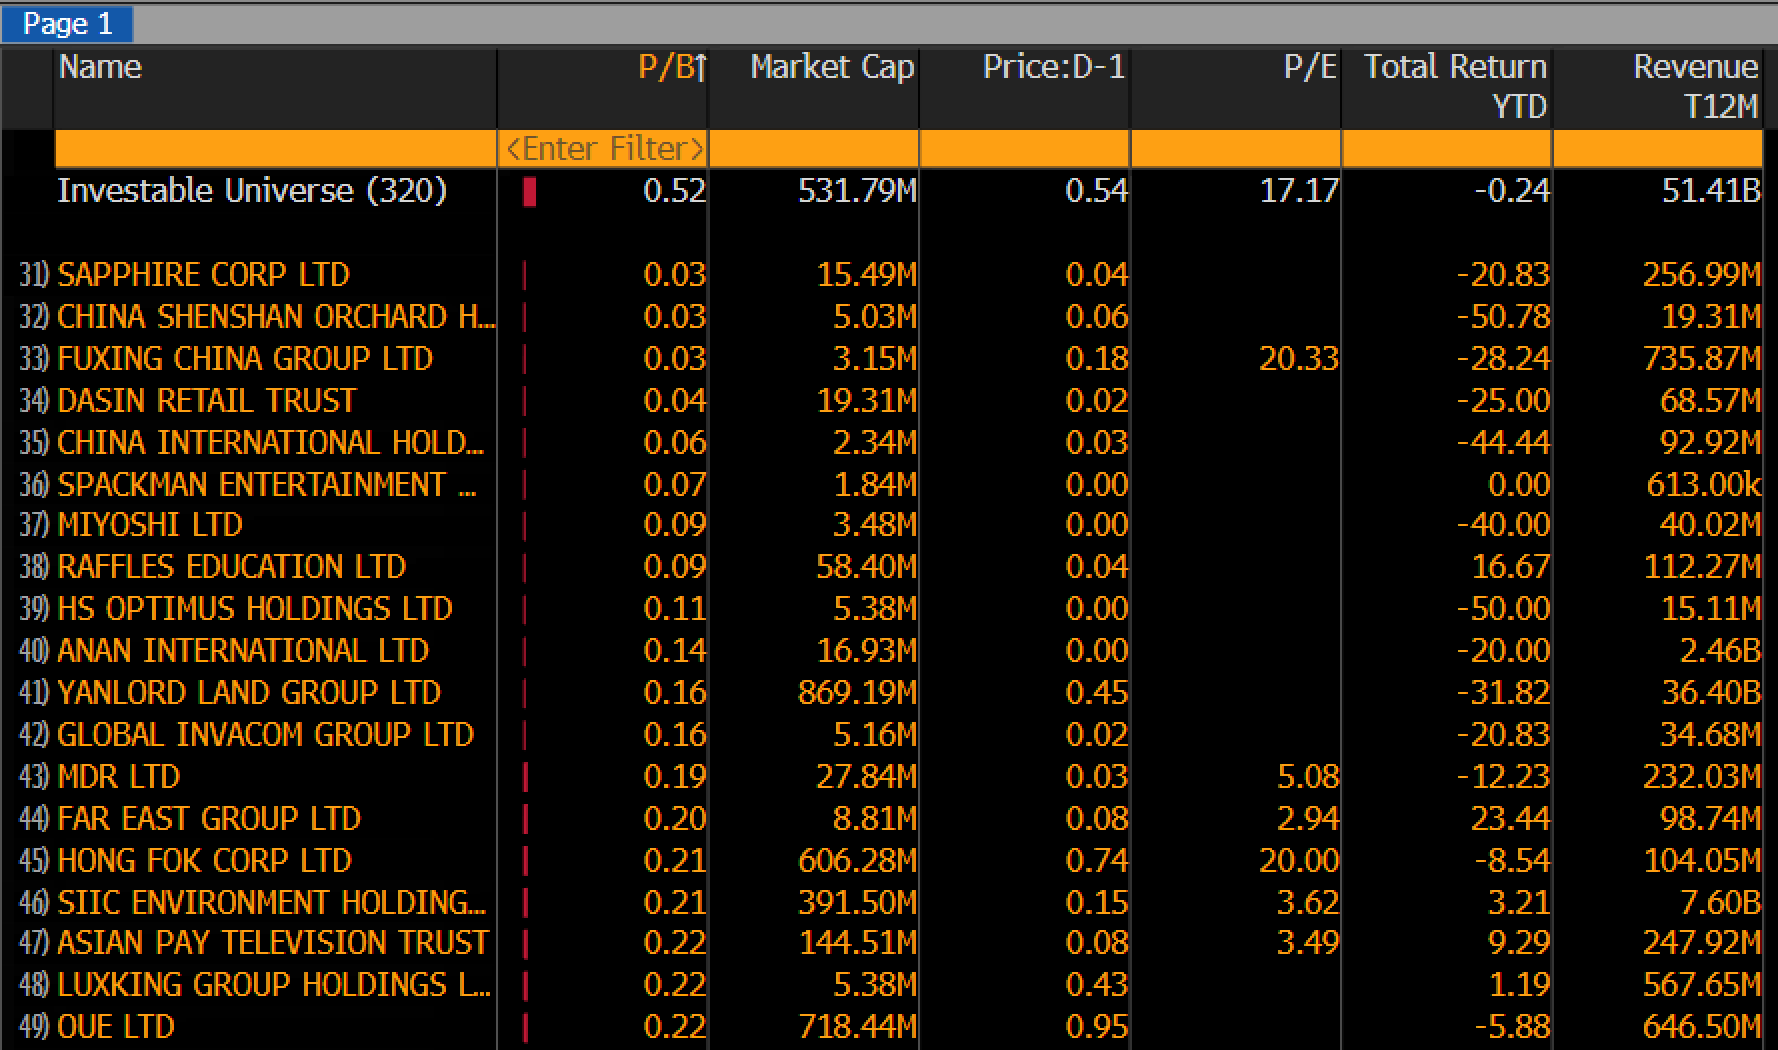Click Far East Group return 23.44
Viewport: 1778px width, 1050px height.
1510,818
